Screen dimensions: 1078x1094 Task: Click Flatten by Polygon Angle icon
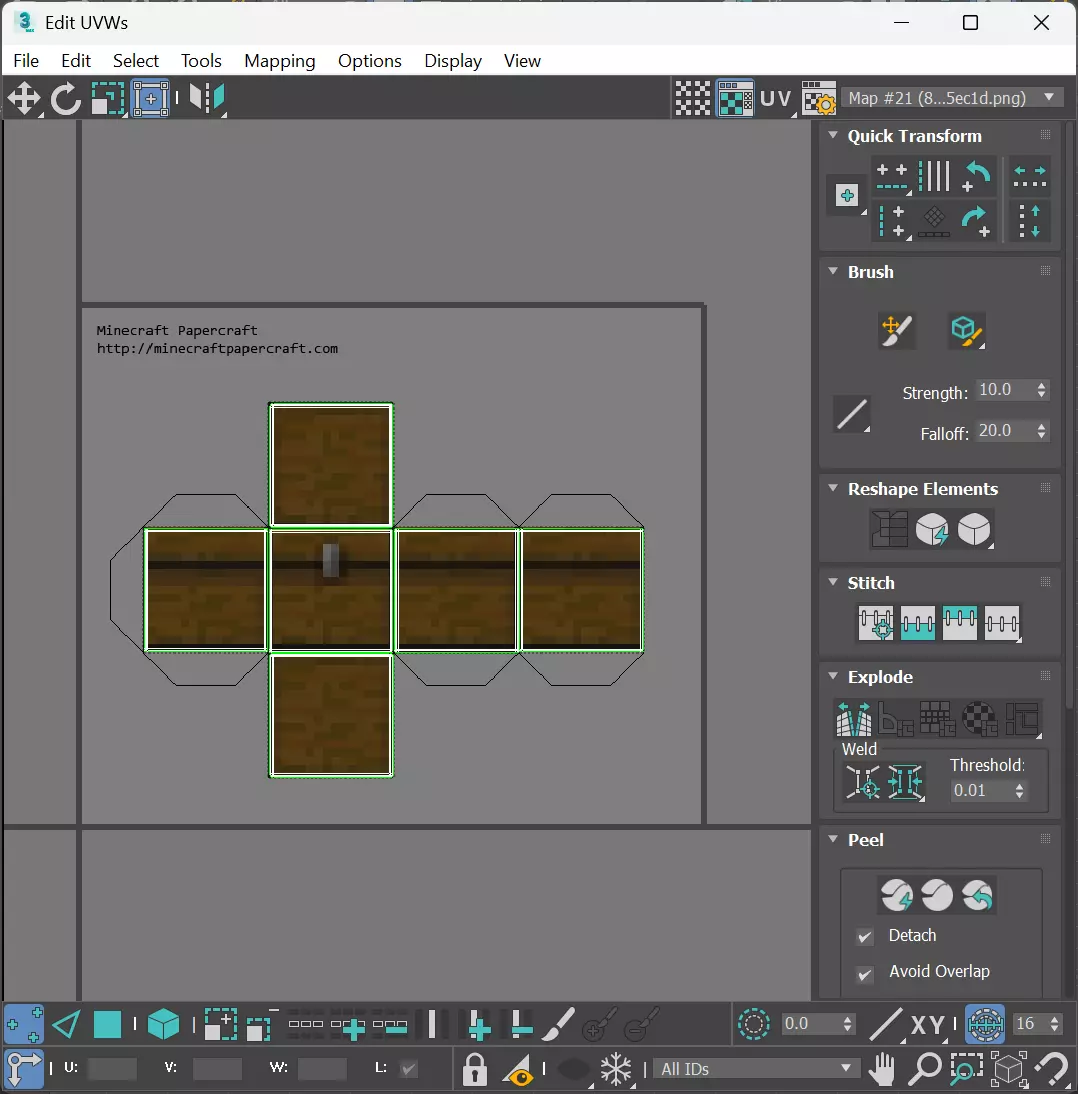(x=896, y=719)
